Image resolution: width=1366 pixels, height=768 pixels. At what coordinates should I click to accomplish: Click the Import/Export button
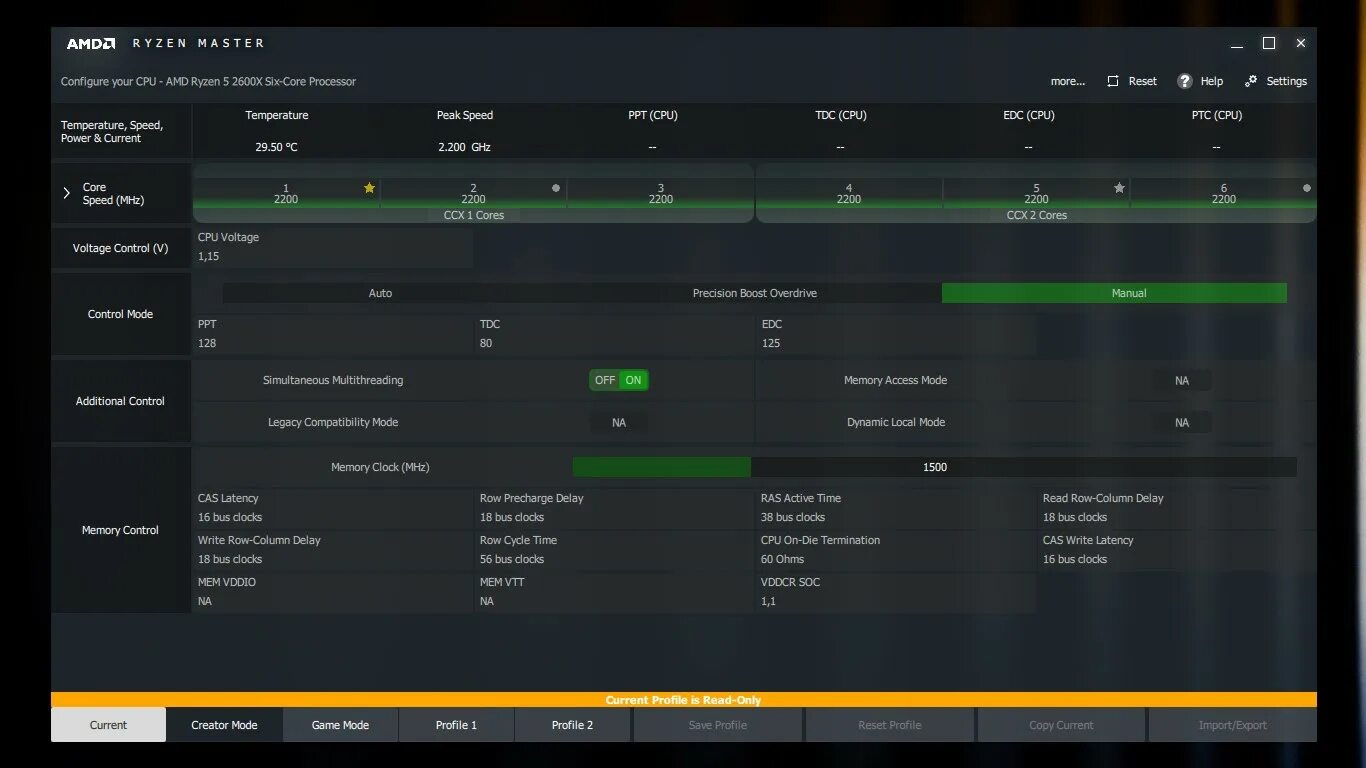pos(1232,725)
